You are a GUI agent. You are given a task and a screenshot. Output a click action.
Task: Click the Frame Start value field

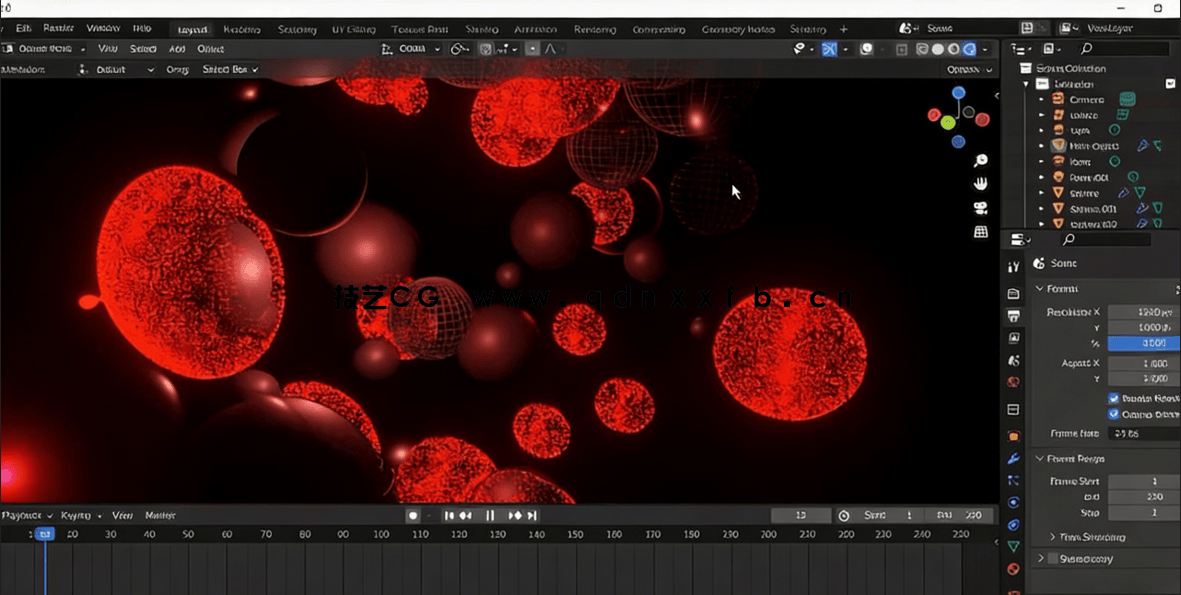1143,481
